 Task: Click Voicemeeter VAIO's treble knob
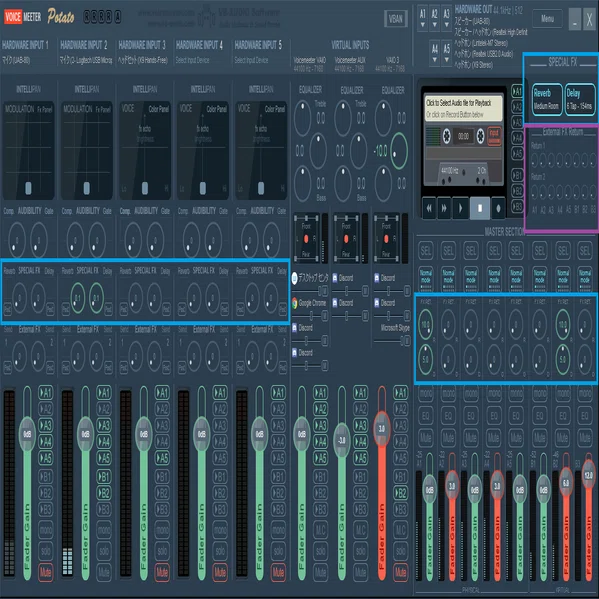click(302, 118)
